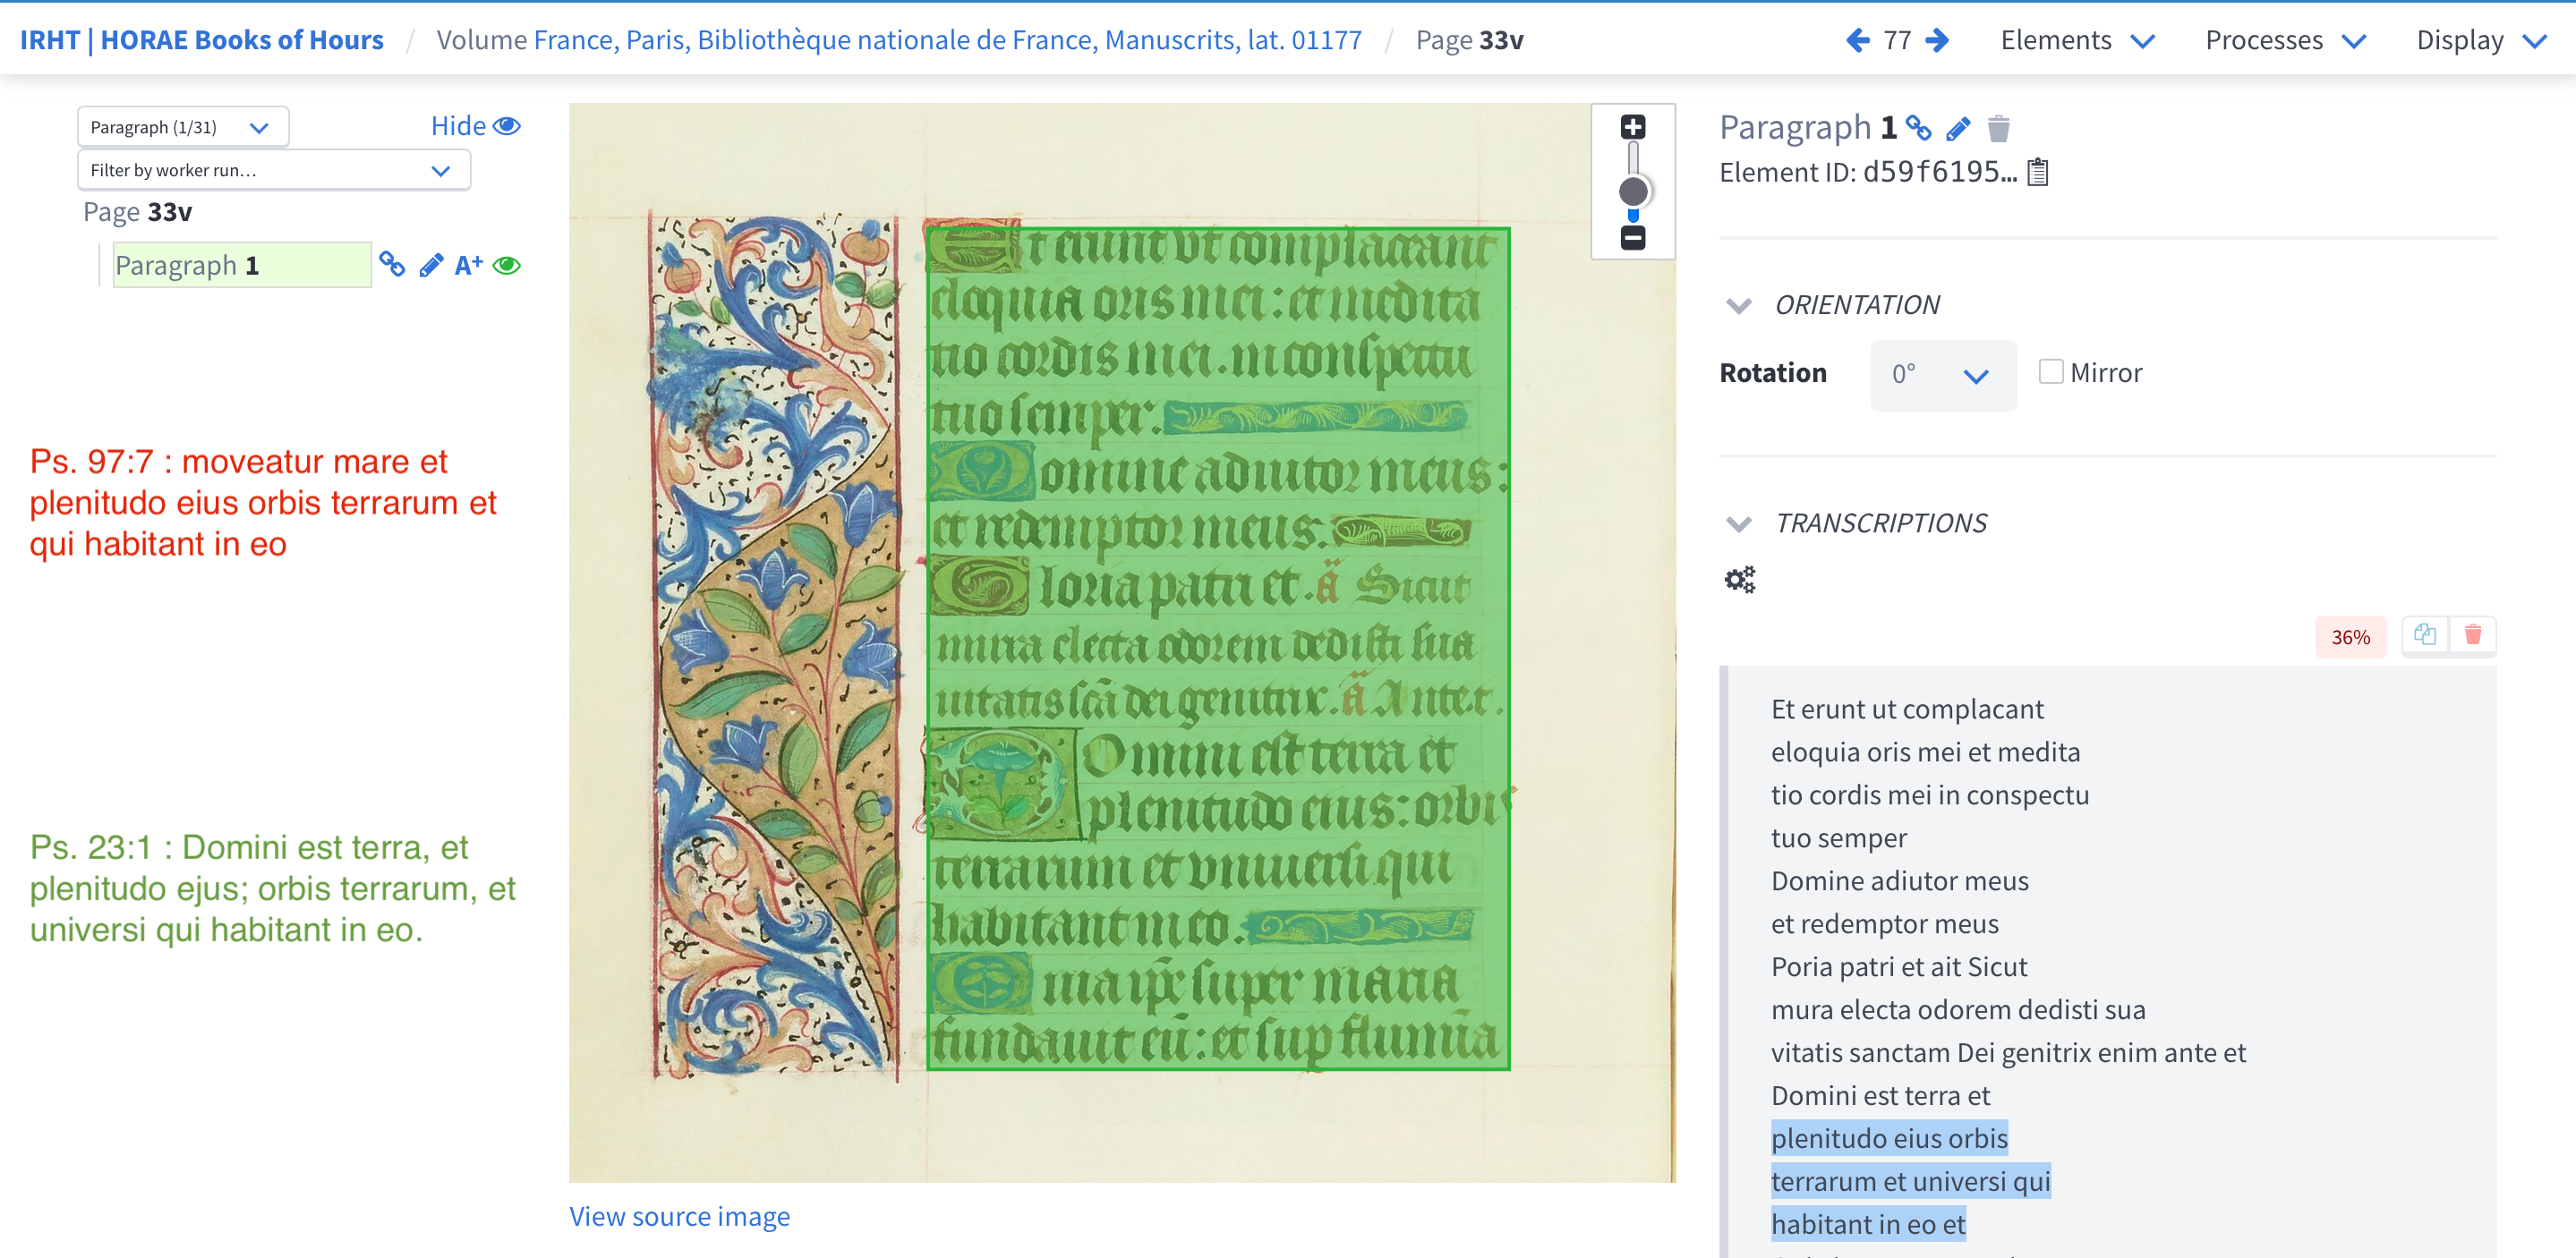This screenshot has height=1258, width=2576.
Task: Collapse the ORIENTATION section
Action: pos(1739,305)
